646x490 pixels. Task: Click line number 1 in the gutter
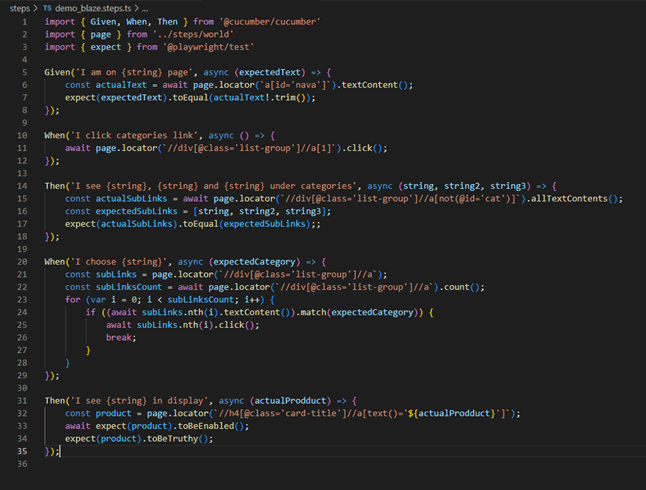pyautogui.click(x=25, y=22)
